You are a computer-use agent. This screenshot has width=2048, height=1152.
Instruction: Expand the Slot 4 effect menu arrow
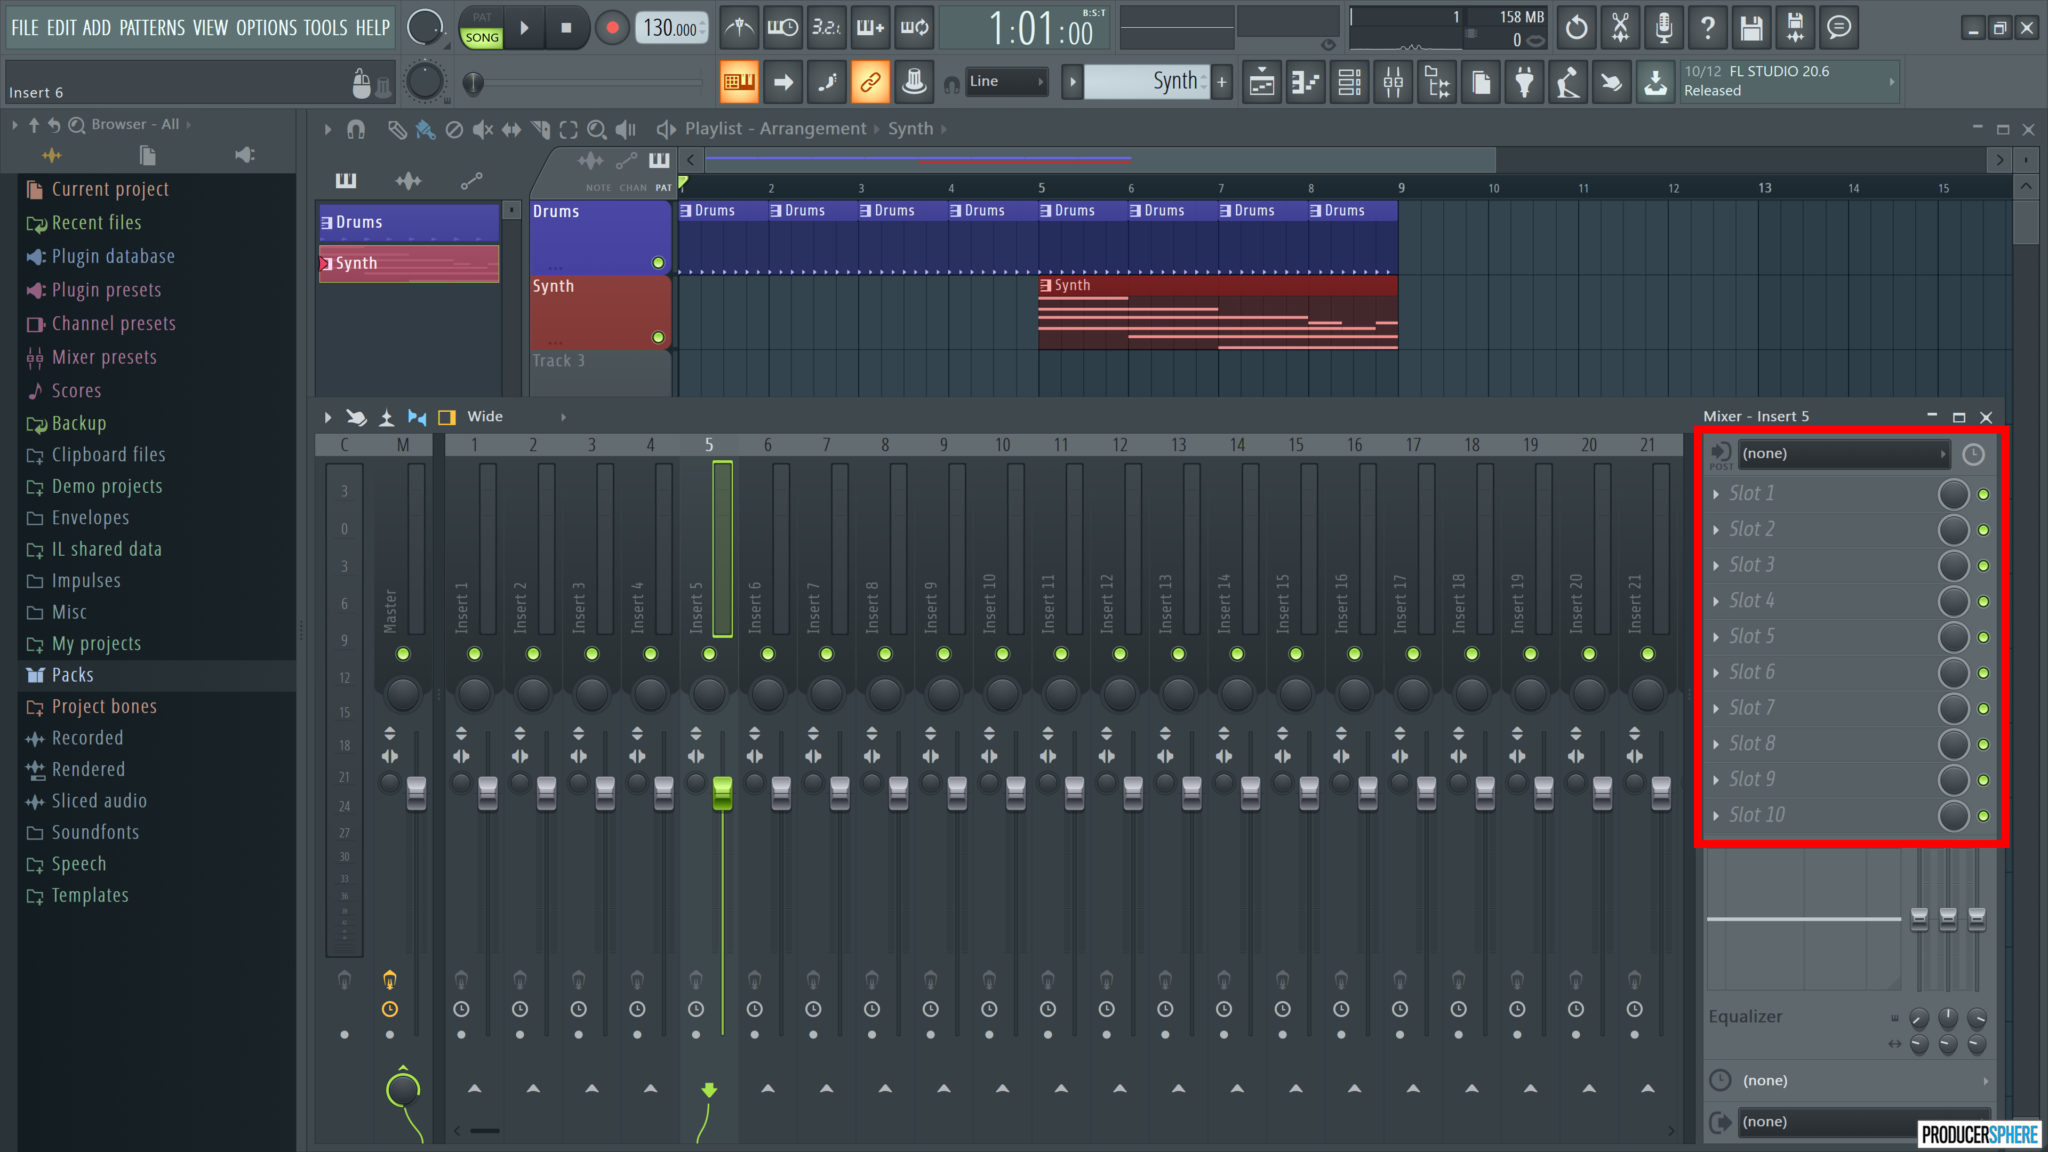[1716, 601]
